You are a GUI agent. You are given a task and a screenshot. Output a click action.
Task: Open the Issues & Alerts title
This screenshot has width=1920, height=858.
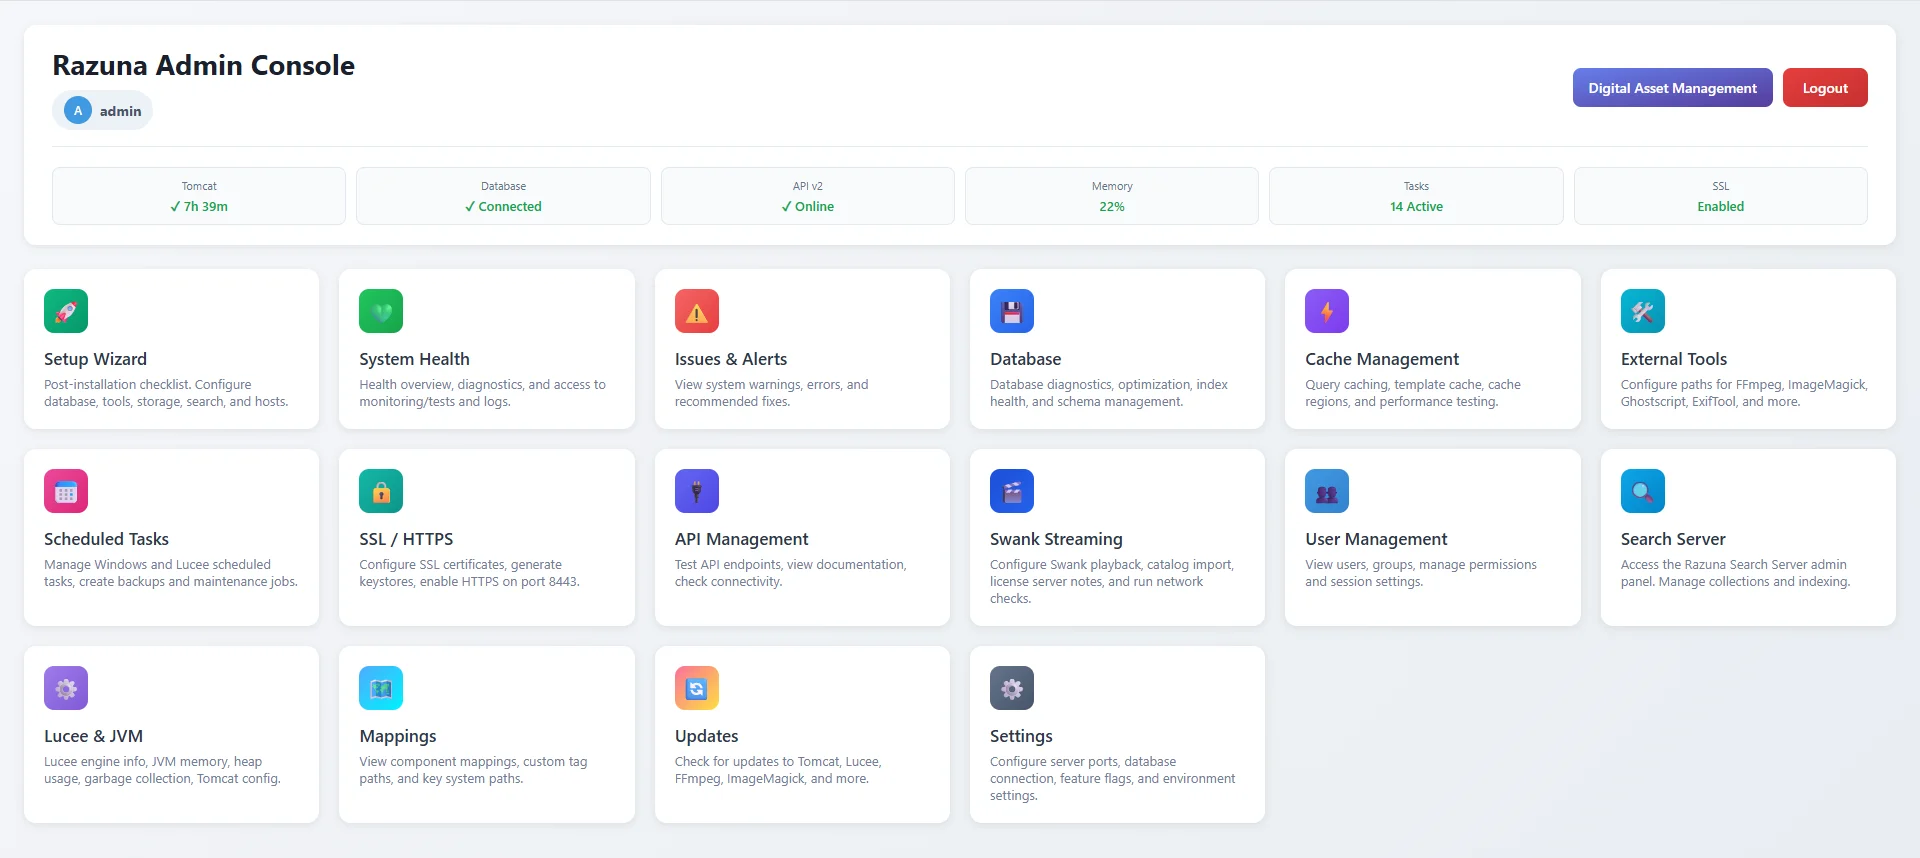[x=731, y=359]
